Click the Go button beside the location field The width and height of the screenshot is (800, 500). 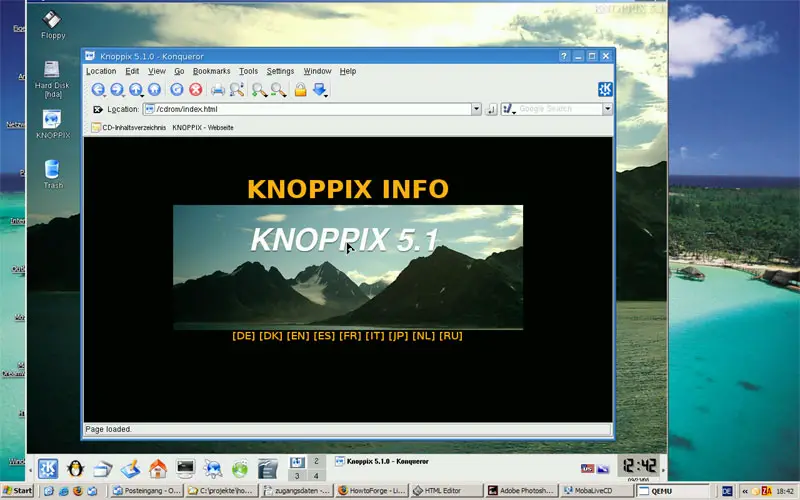point(491,109)
